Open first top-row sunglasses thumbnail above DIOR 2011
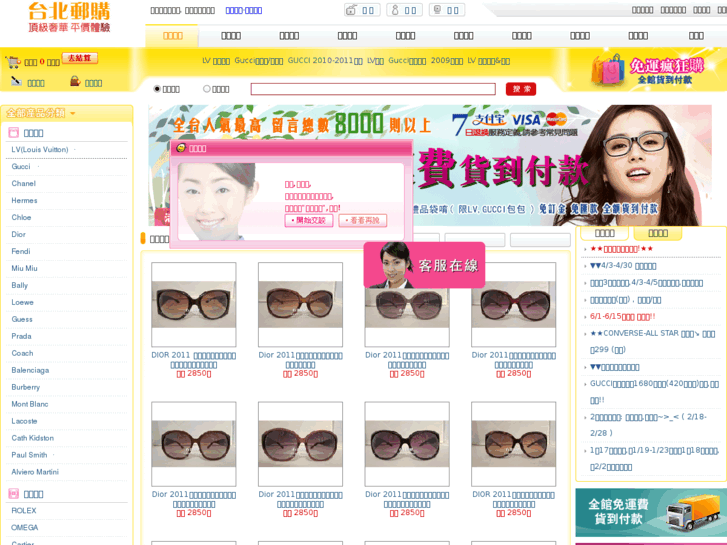 [x=194, y=304]
